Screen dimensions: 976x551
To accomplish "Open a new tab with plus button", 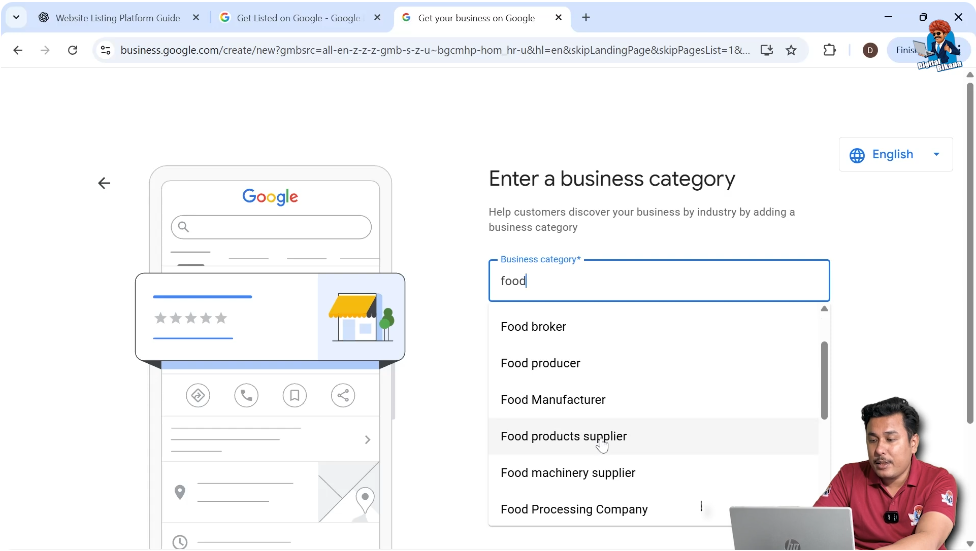I will 586,17.
